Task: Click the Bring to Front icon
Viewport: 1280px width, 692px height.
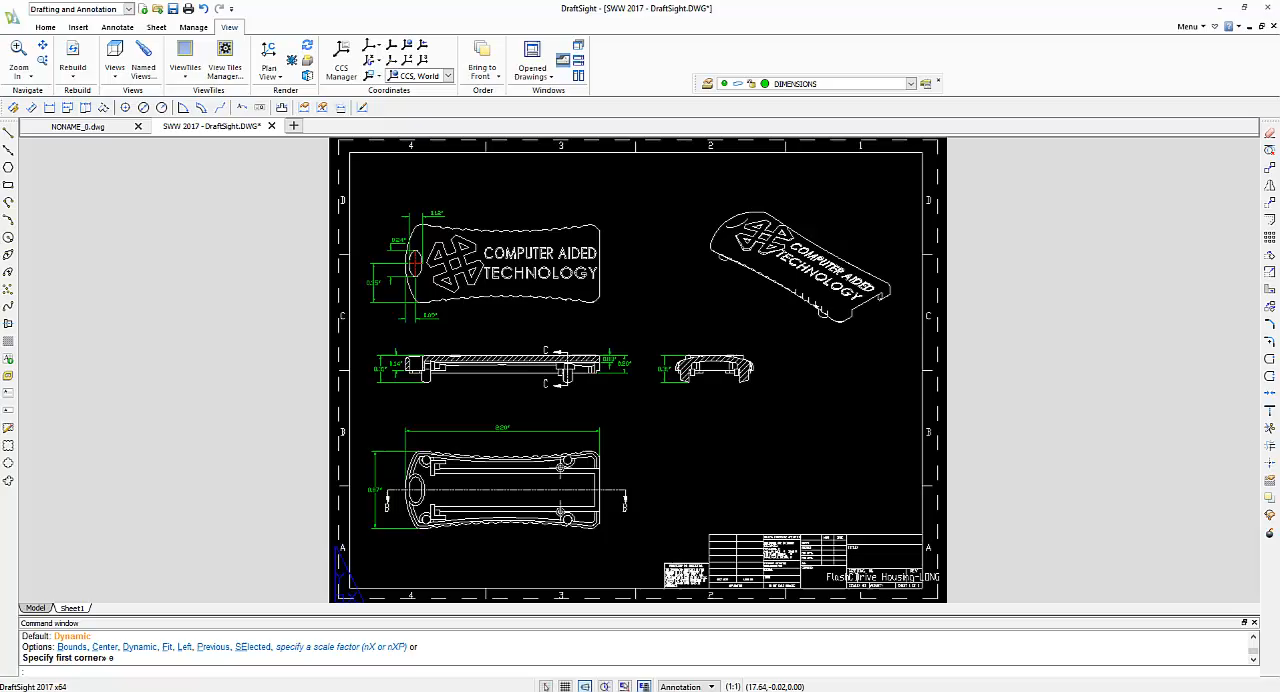Action: pos(482,48)
